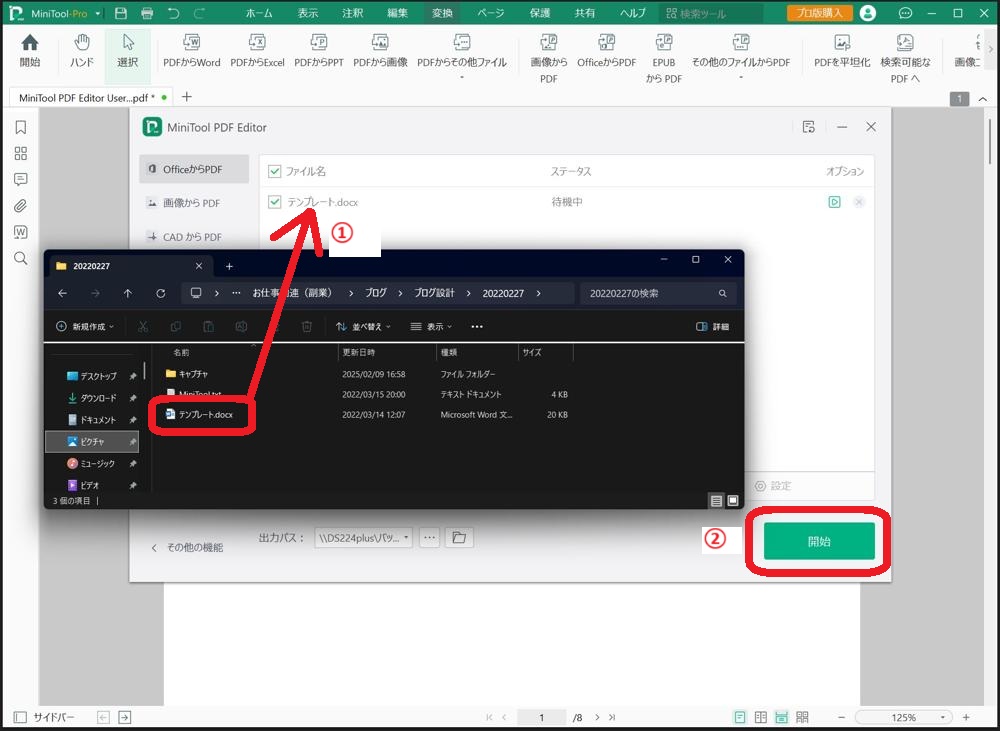The image size is (1000, 731).
Task: Click Explorer search box 20220227の検索
Action: point(658,293)
